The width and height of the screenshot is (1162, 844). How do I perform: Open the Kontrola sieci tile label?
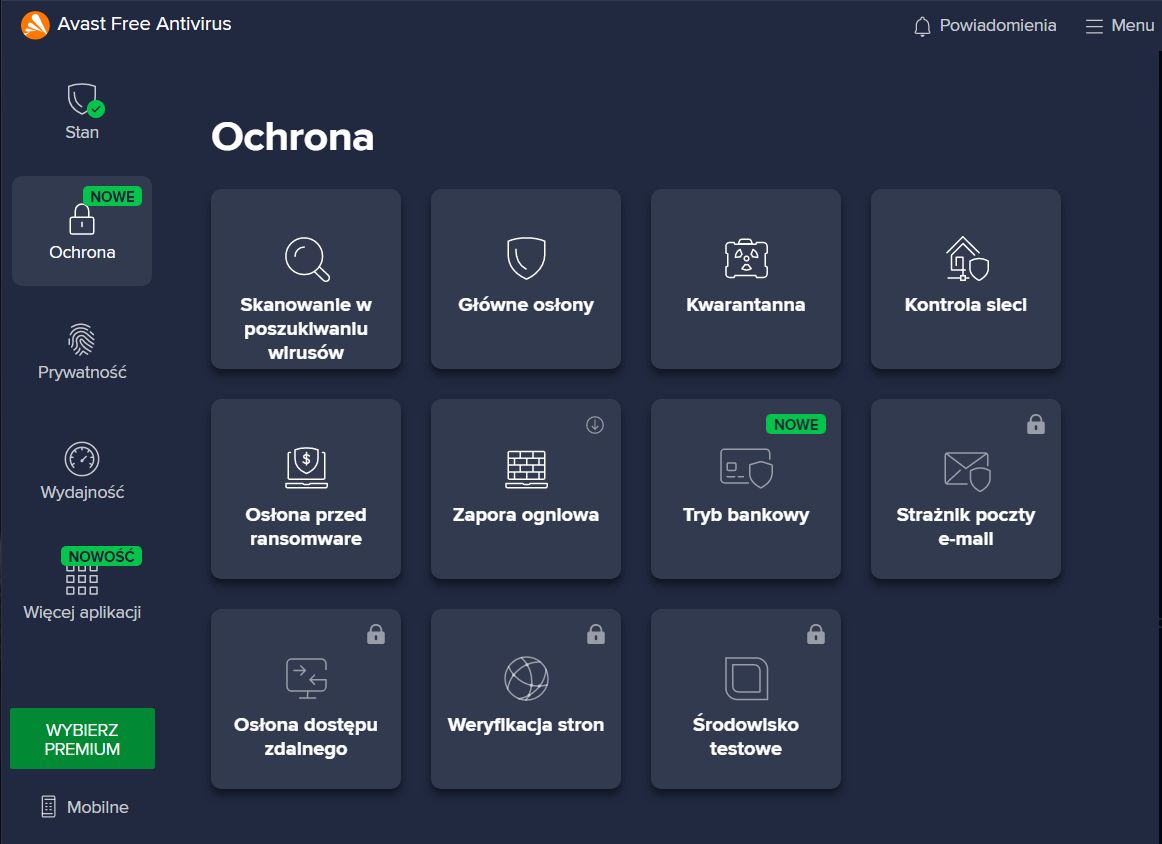point(966,305)
